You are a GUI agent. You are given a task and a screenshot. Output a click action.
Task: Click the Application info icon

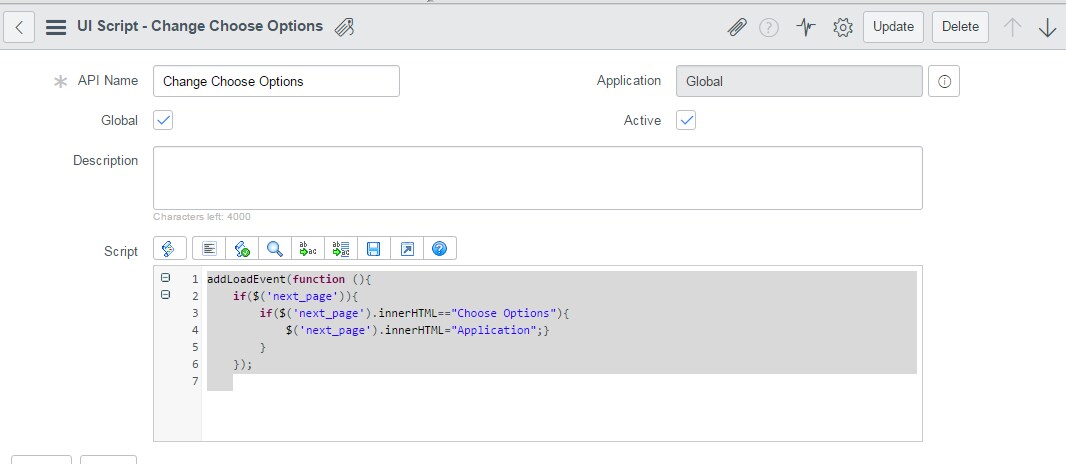point(944,81)
